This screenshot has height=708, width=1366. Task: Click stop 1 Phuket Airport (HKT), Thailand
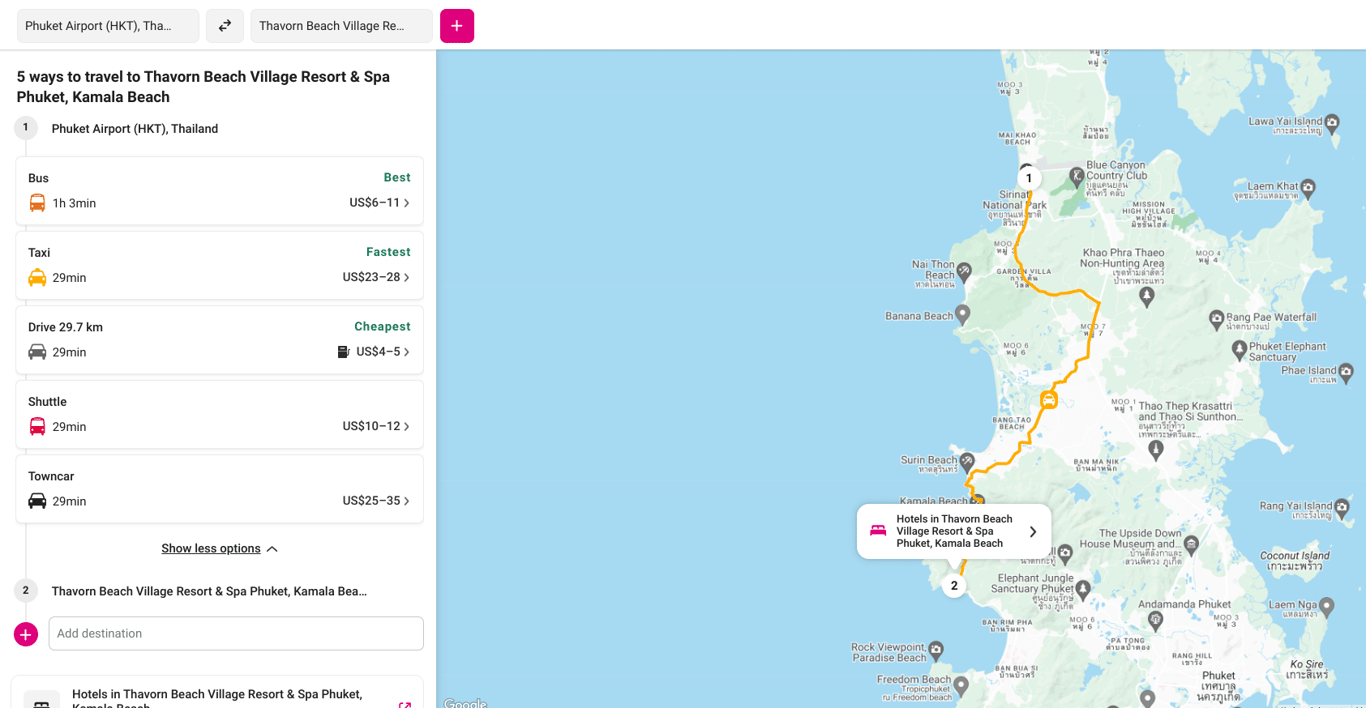click(x=135, y=129)
